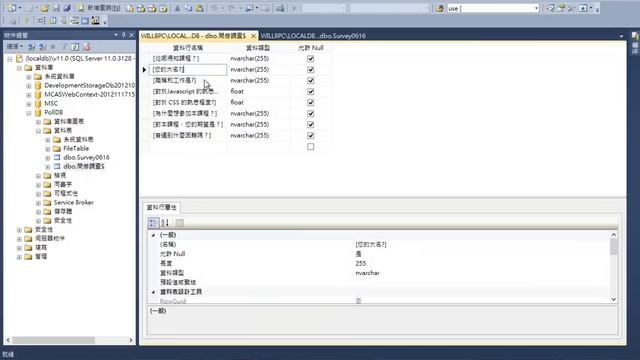The image size is (640, 360).
Task: Expand the MCASWebContext database node
Action: tap(29, 95)
